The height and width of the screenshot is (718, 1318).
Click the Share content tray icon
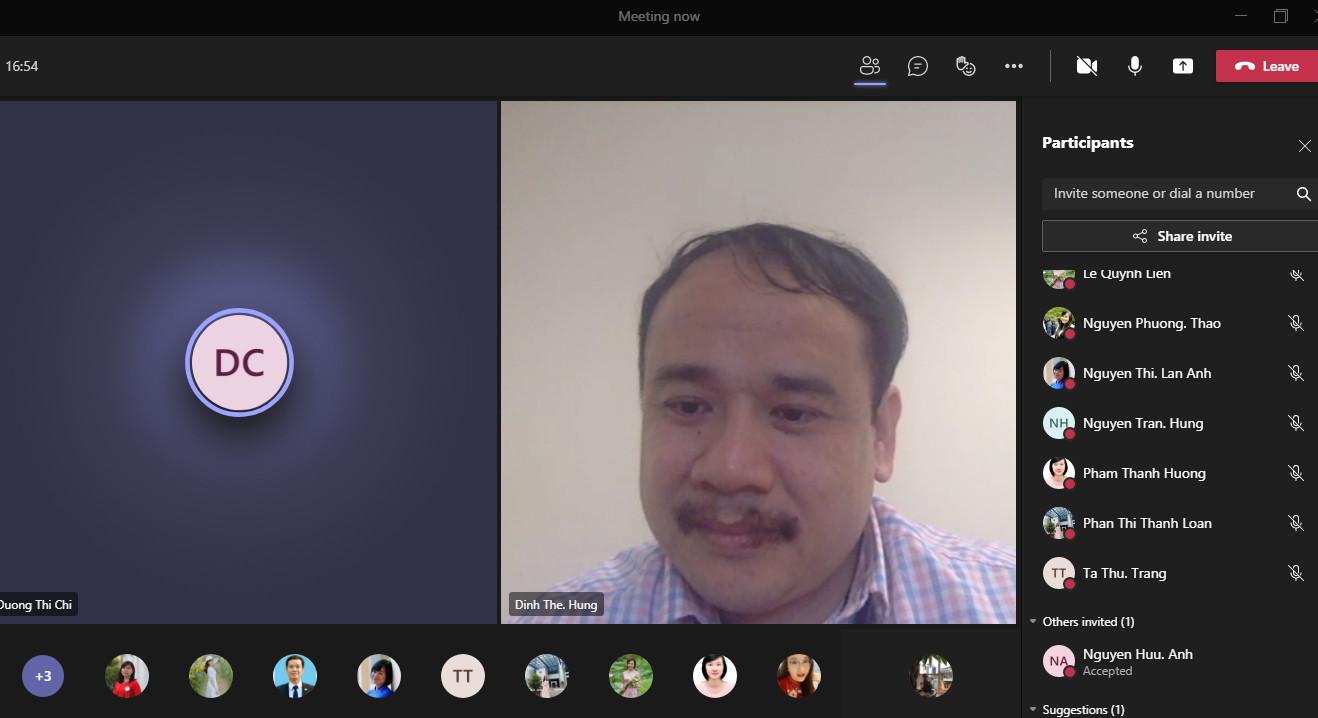[1183, 66]
